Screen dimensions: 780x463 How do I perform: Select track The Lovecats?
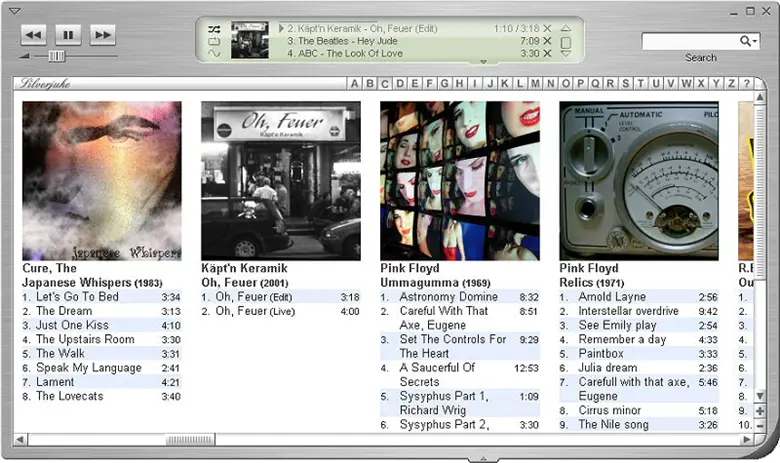pos(102,396)
